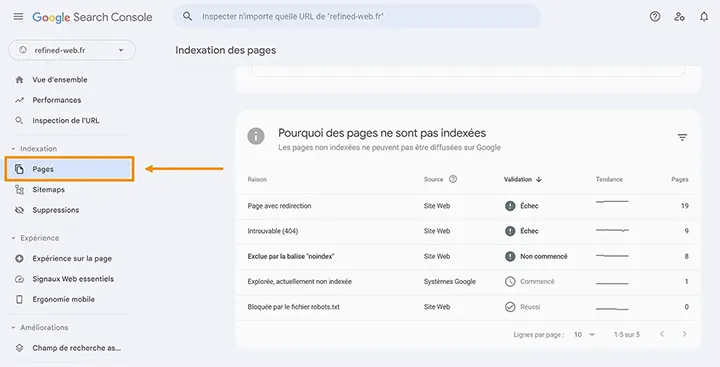Viewport: 720px width, 367px height.
Task: Click the search icon beside Inspection de l'URL
Action: 19,120
